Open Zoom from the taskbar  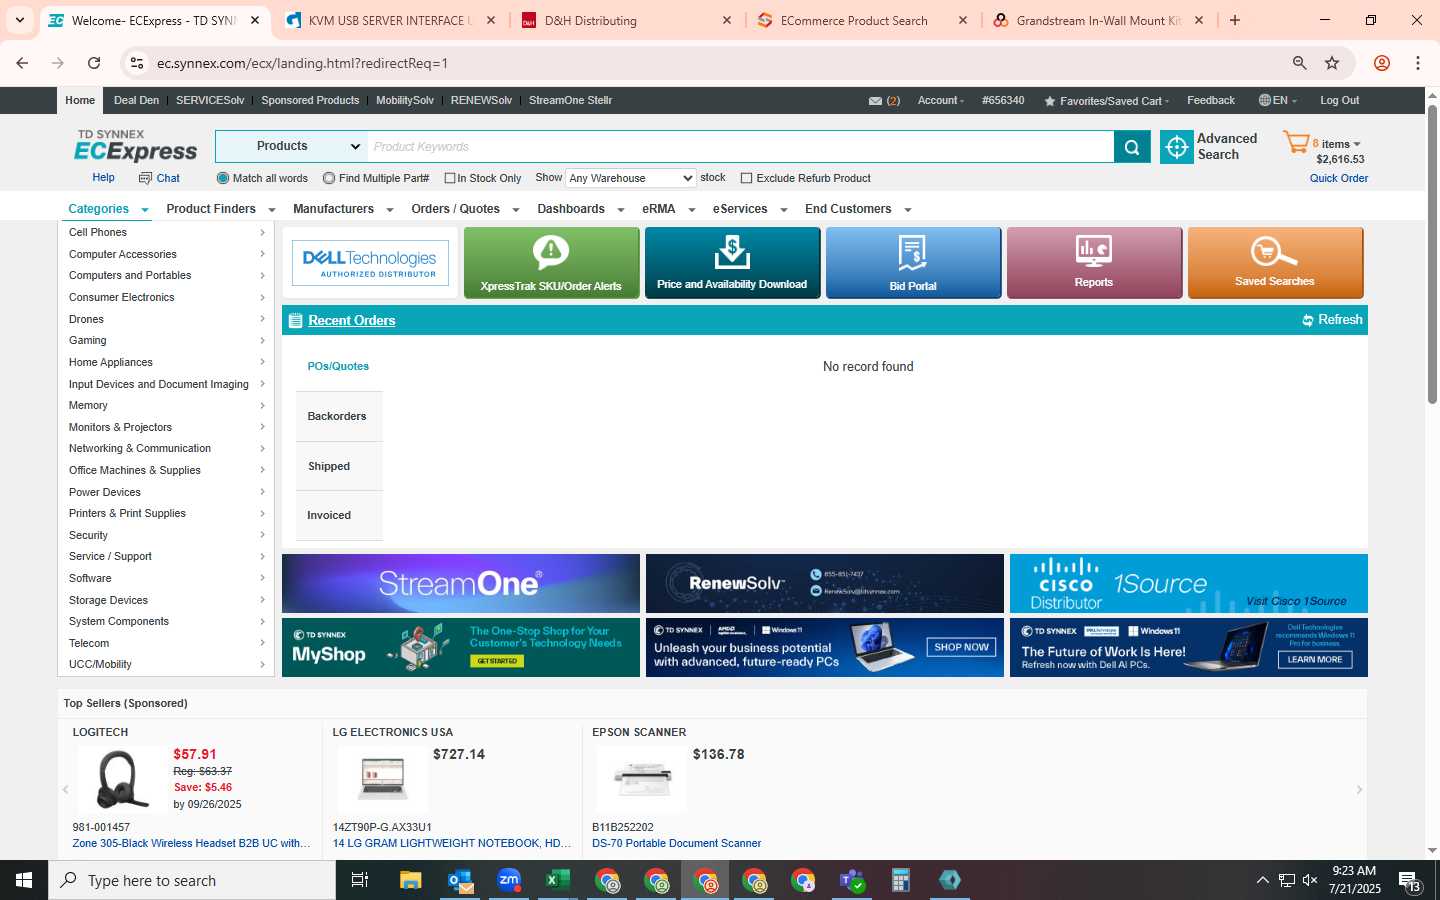tap(509, 880)
